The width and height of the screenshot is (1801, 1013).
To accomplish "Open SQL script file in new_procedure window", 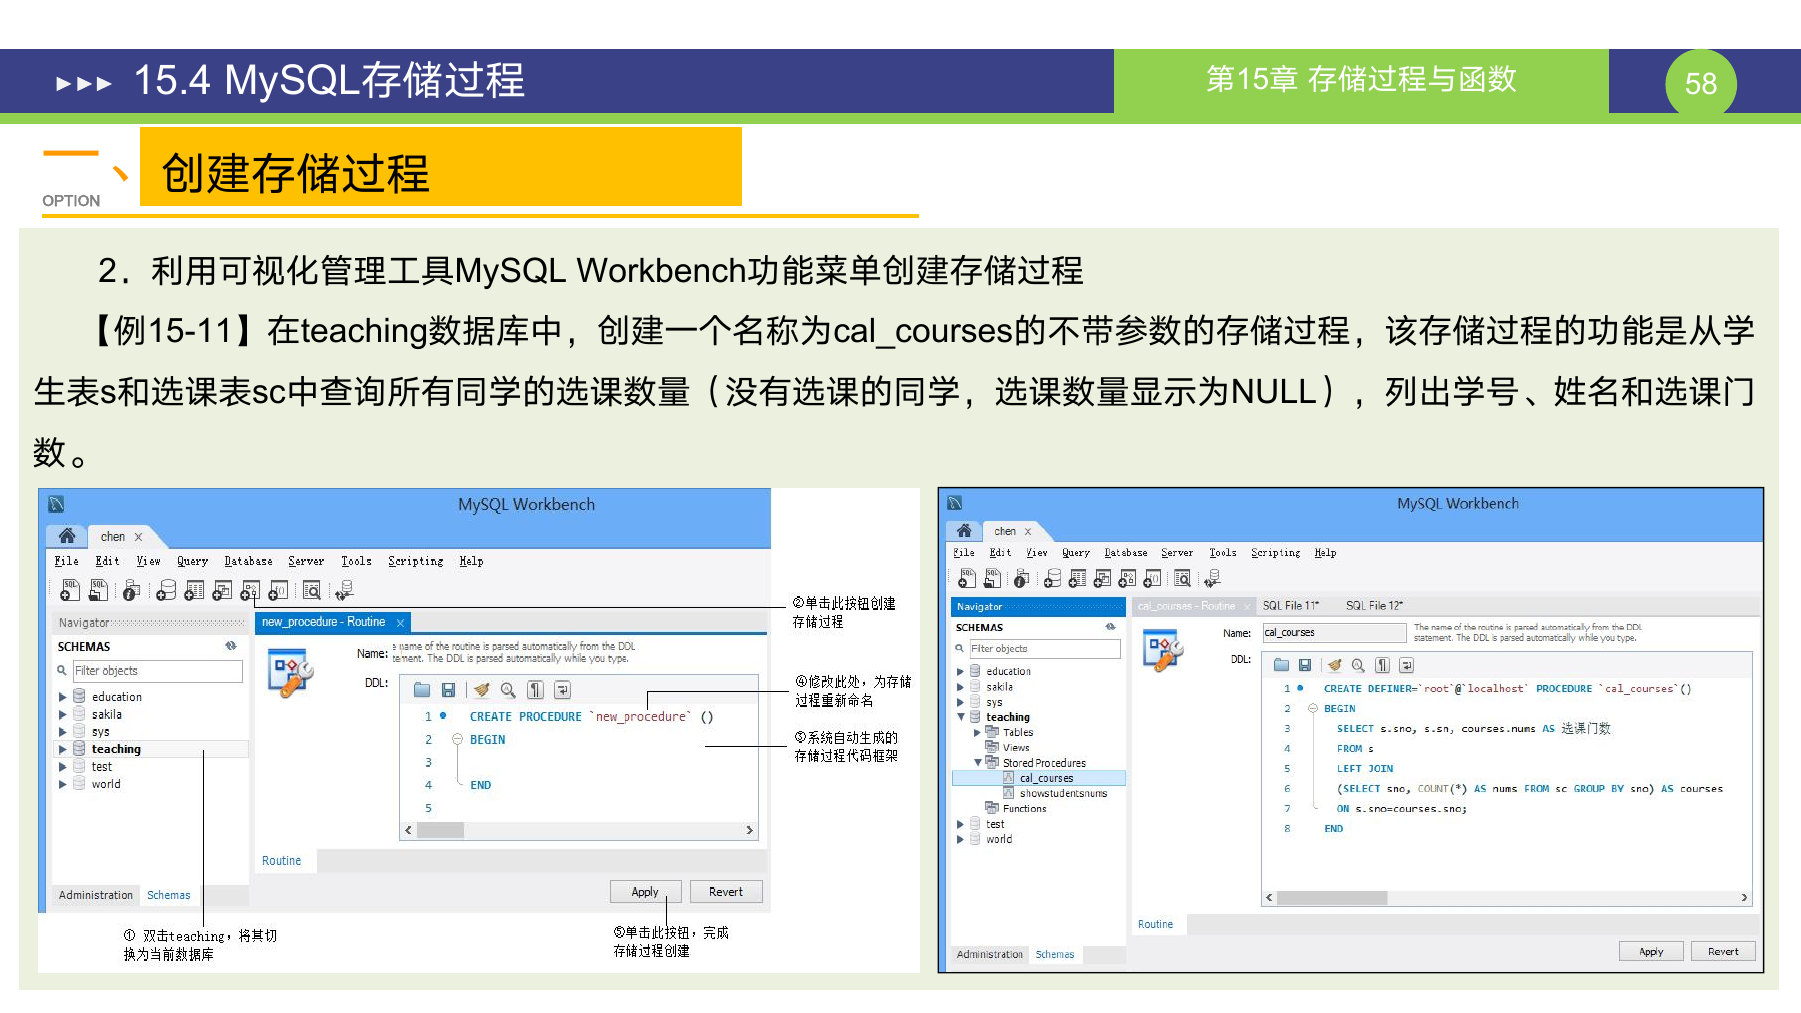I will (98, 590).
